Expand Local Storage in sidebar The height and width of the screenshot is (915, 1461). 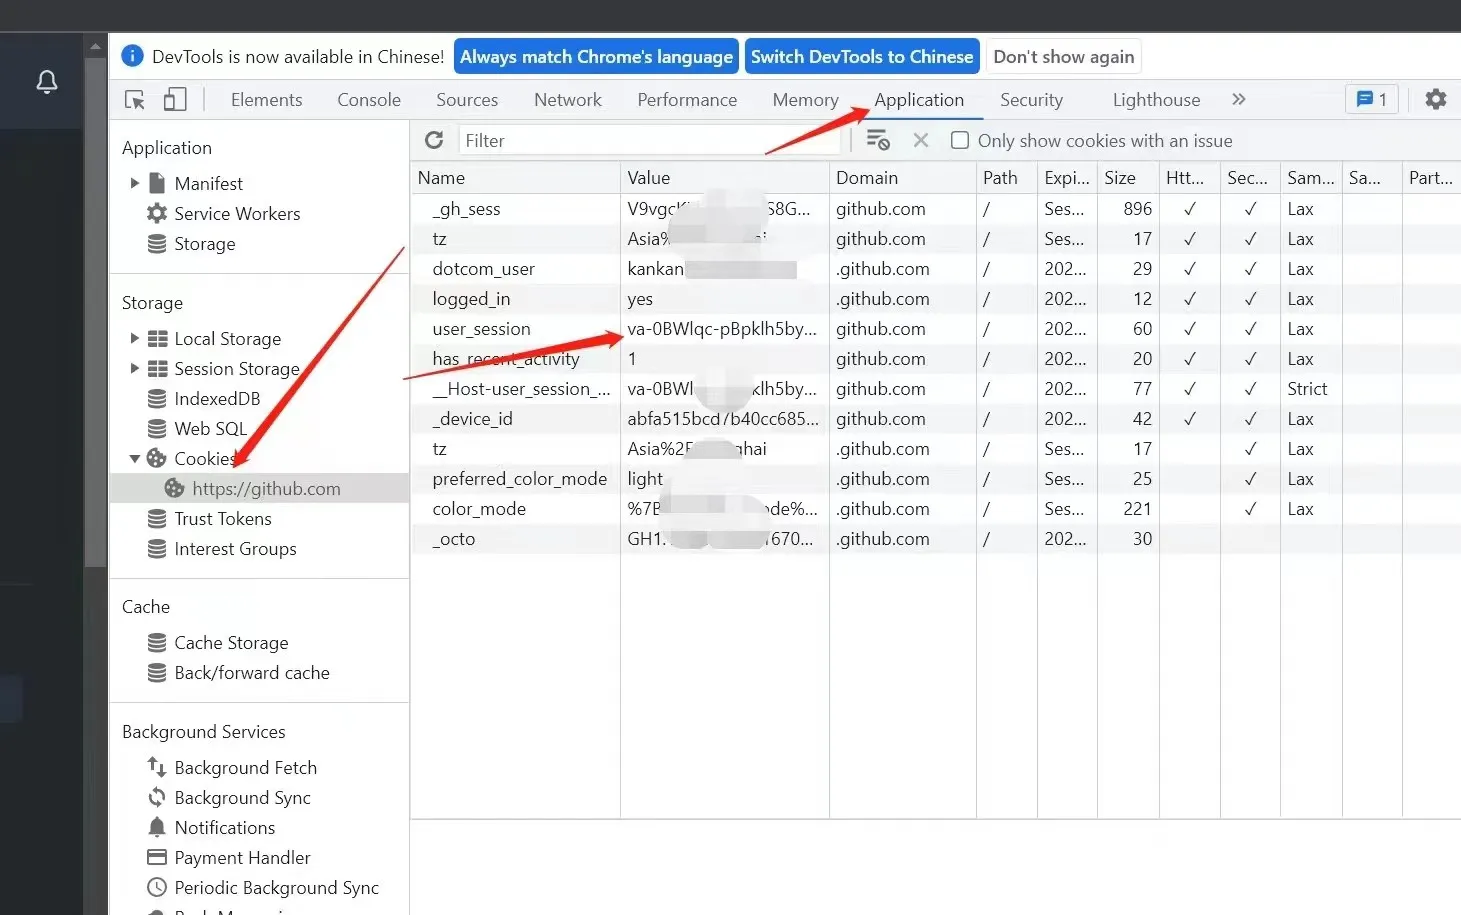135,338
